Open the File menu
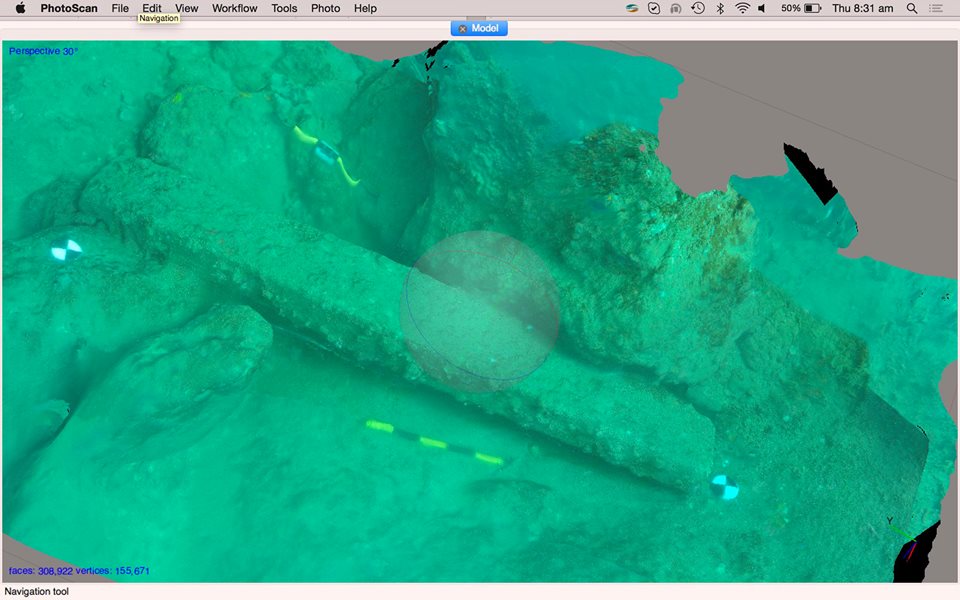The image size is (960, 600). coord(120,8)
